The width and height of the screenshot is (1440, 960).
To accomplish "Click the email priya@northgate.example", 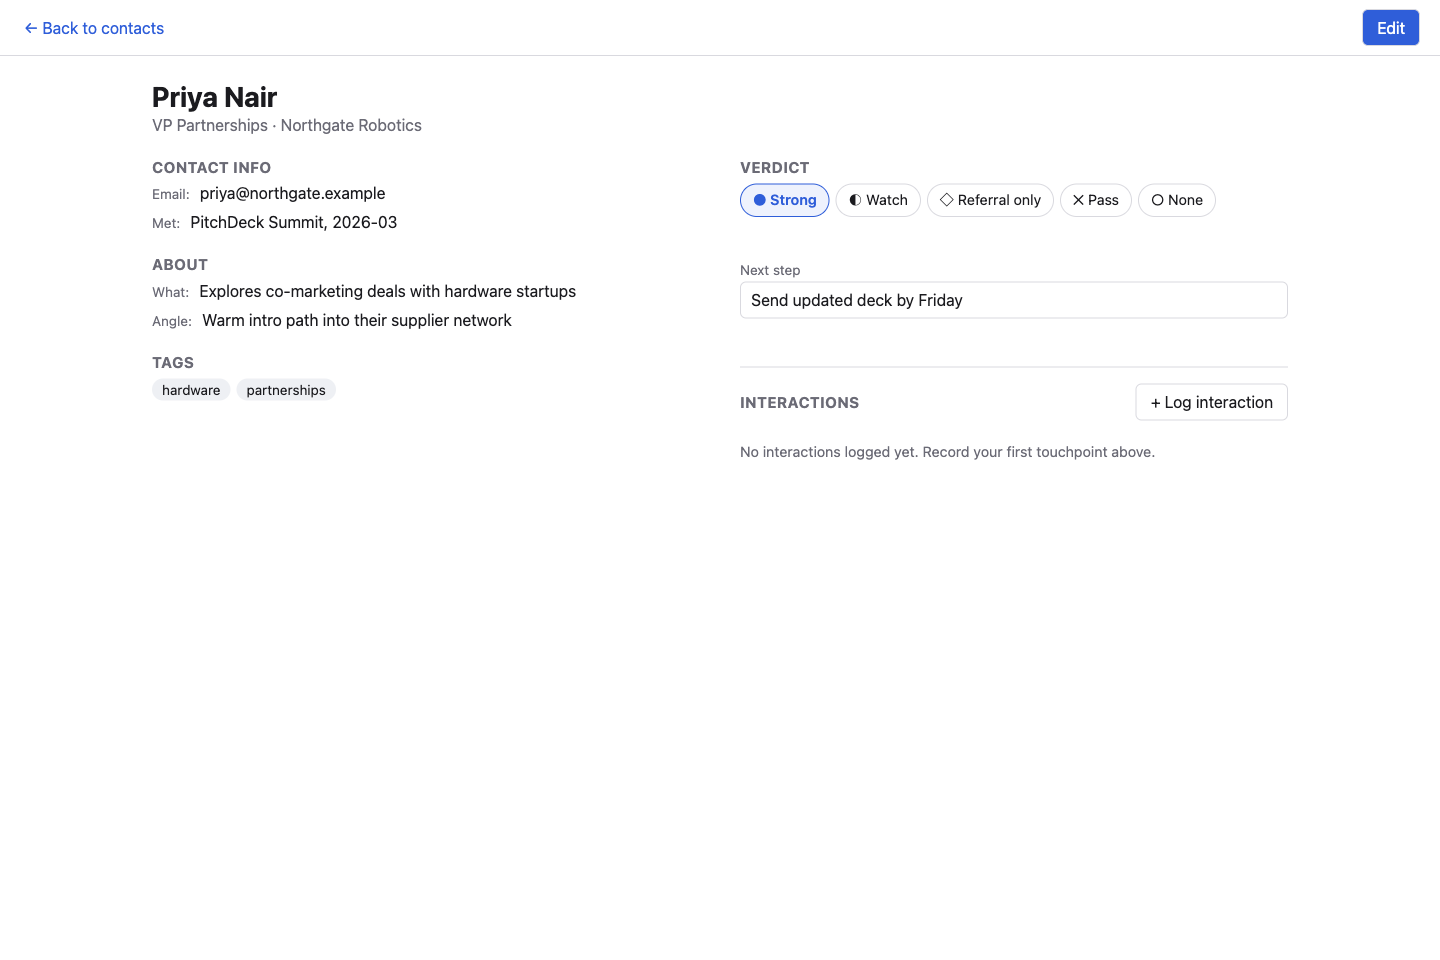I will pos(292,193).
